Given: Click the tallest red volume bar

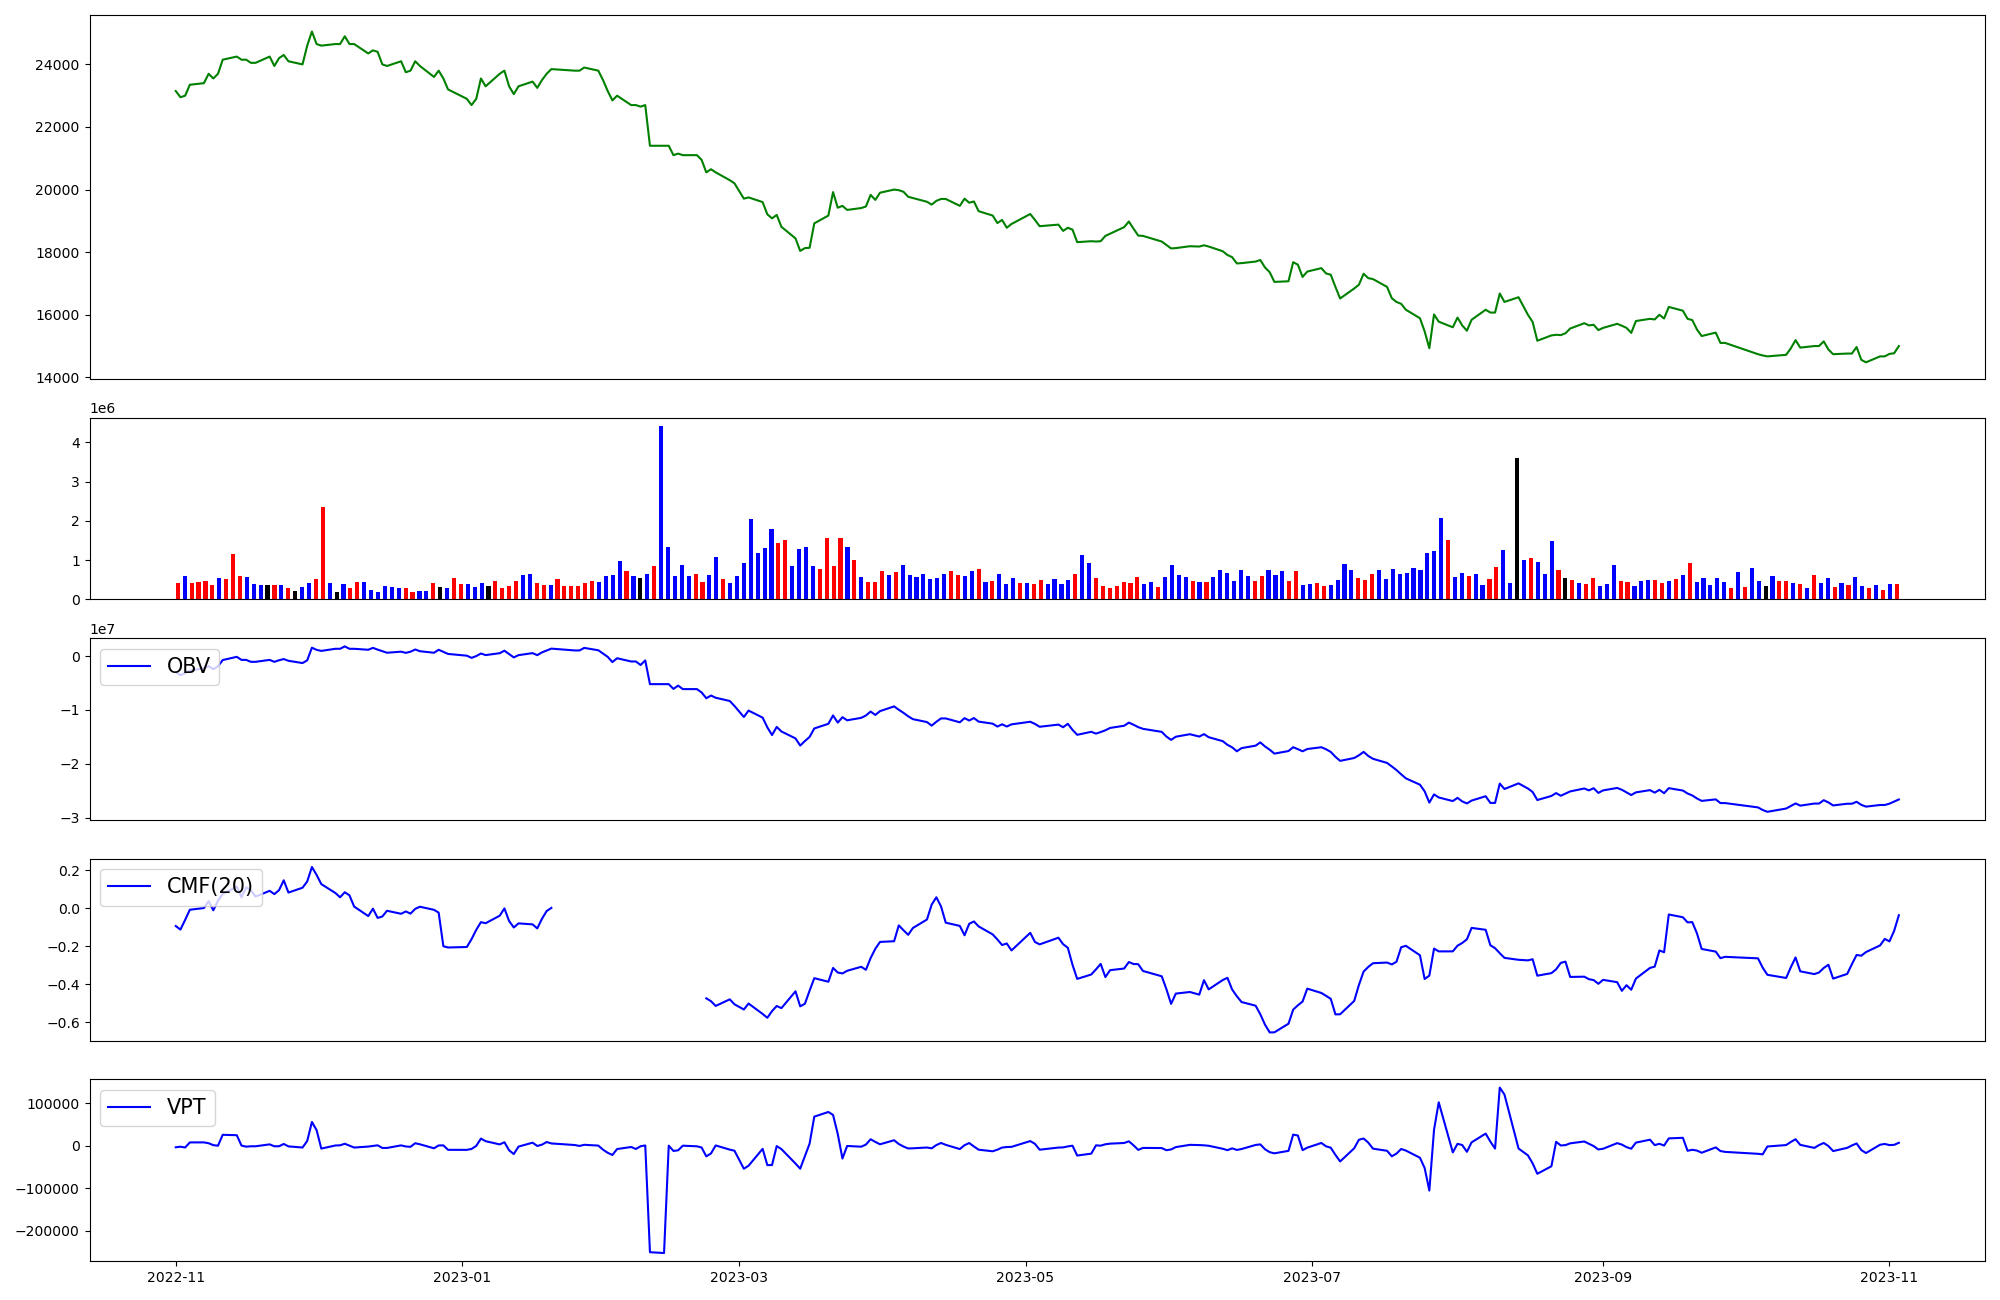Looking at the screenshot, I should [323, 552].
